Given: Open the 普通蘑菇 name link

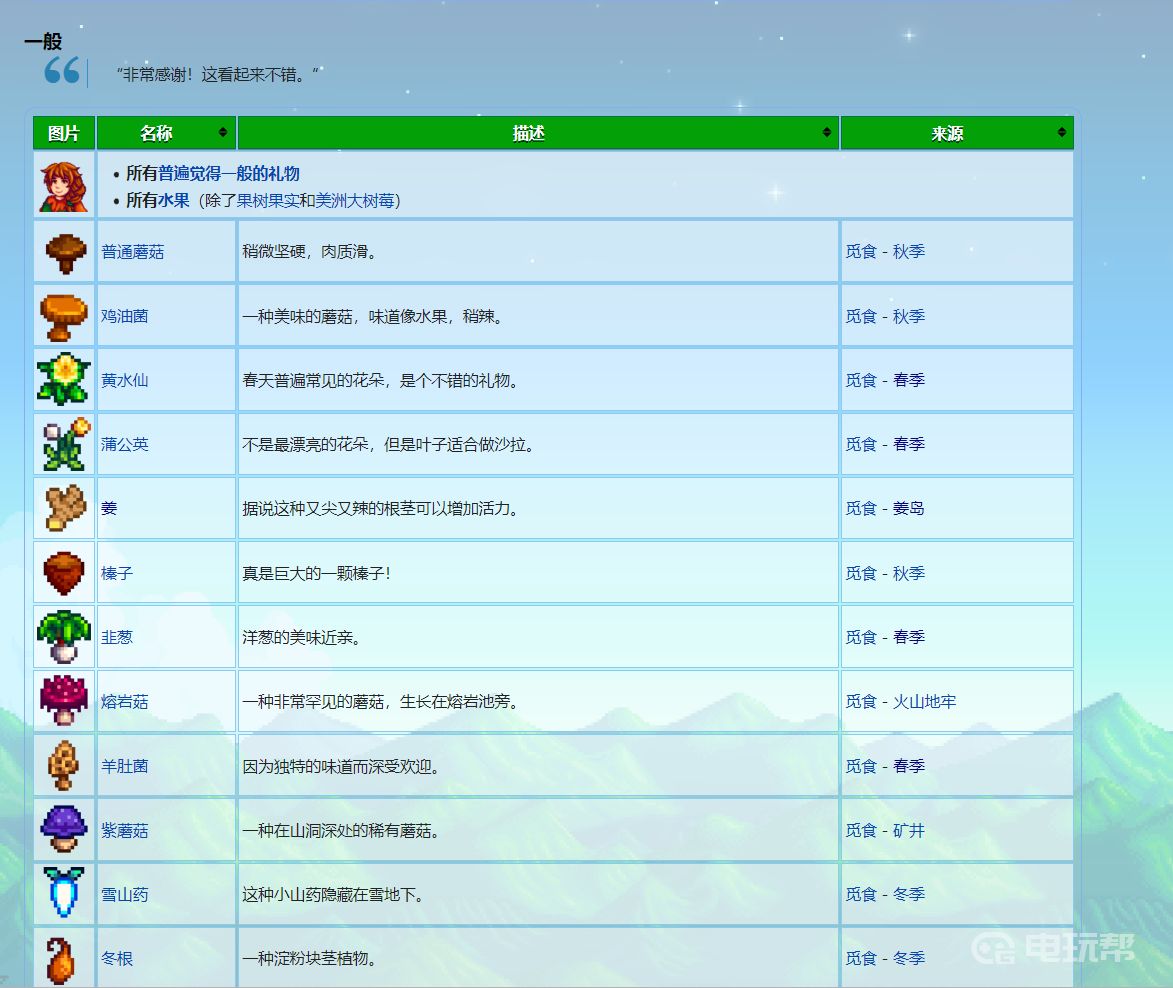Looking at the screenshot, I should (x=132, y=252).
